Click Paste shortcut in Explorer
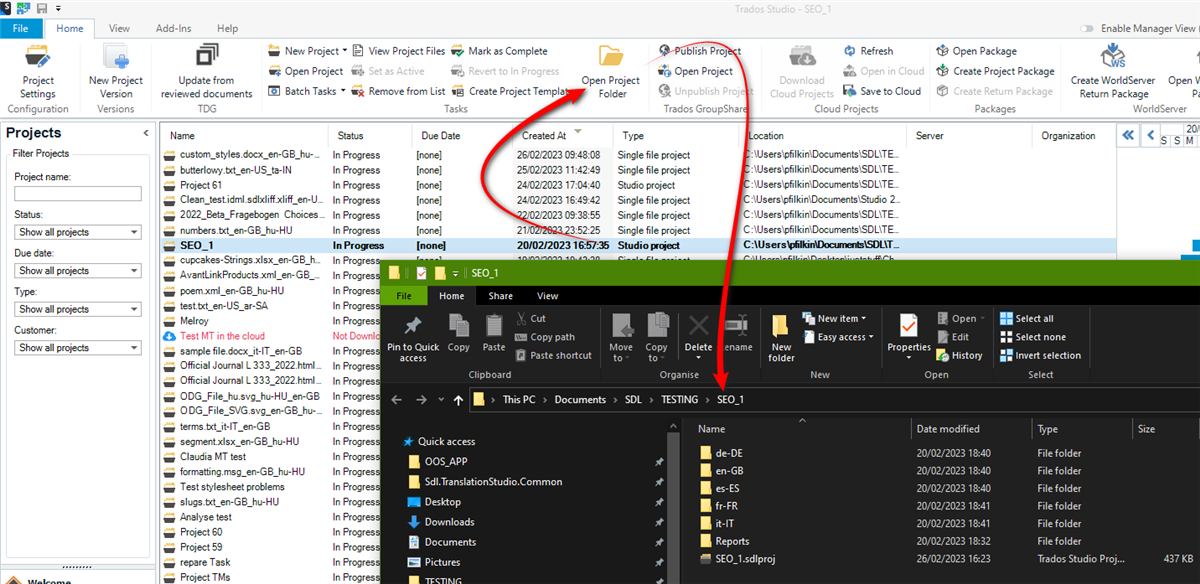This screenshot has width=1200, height=584. [x=553, y=355]
